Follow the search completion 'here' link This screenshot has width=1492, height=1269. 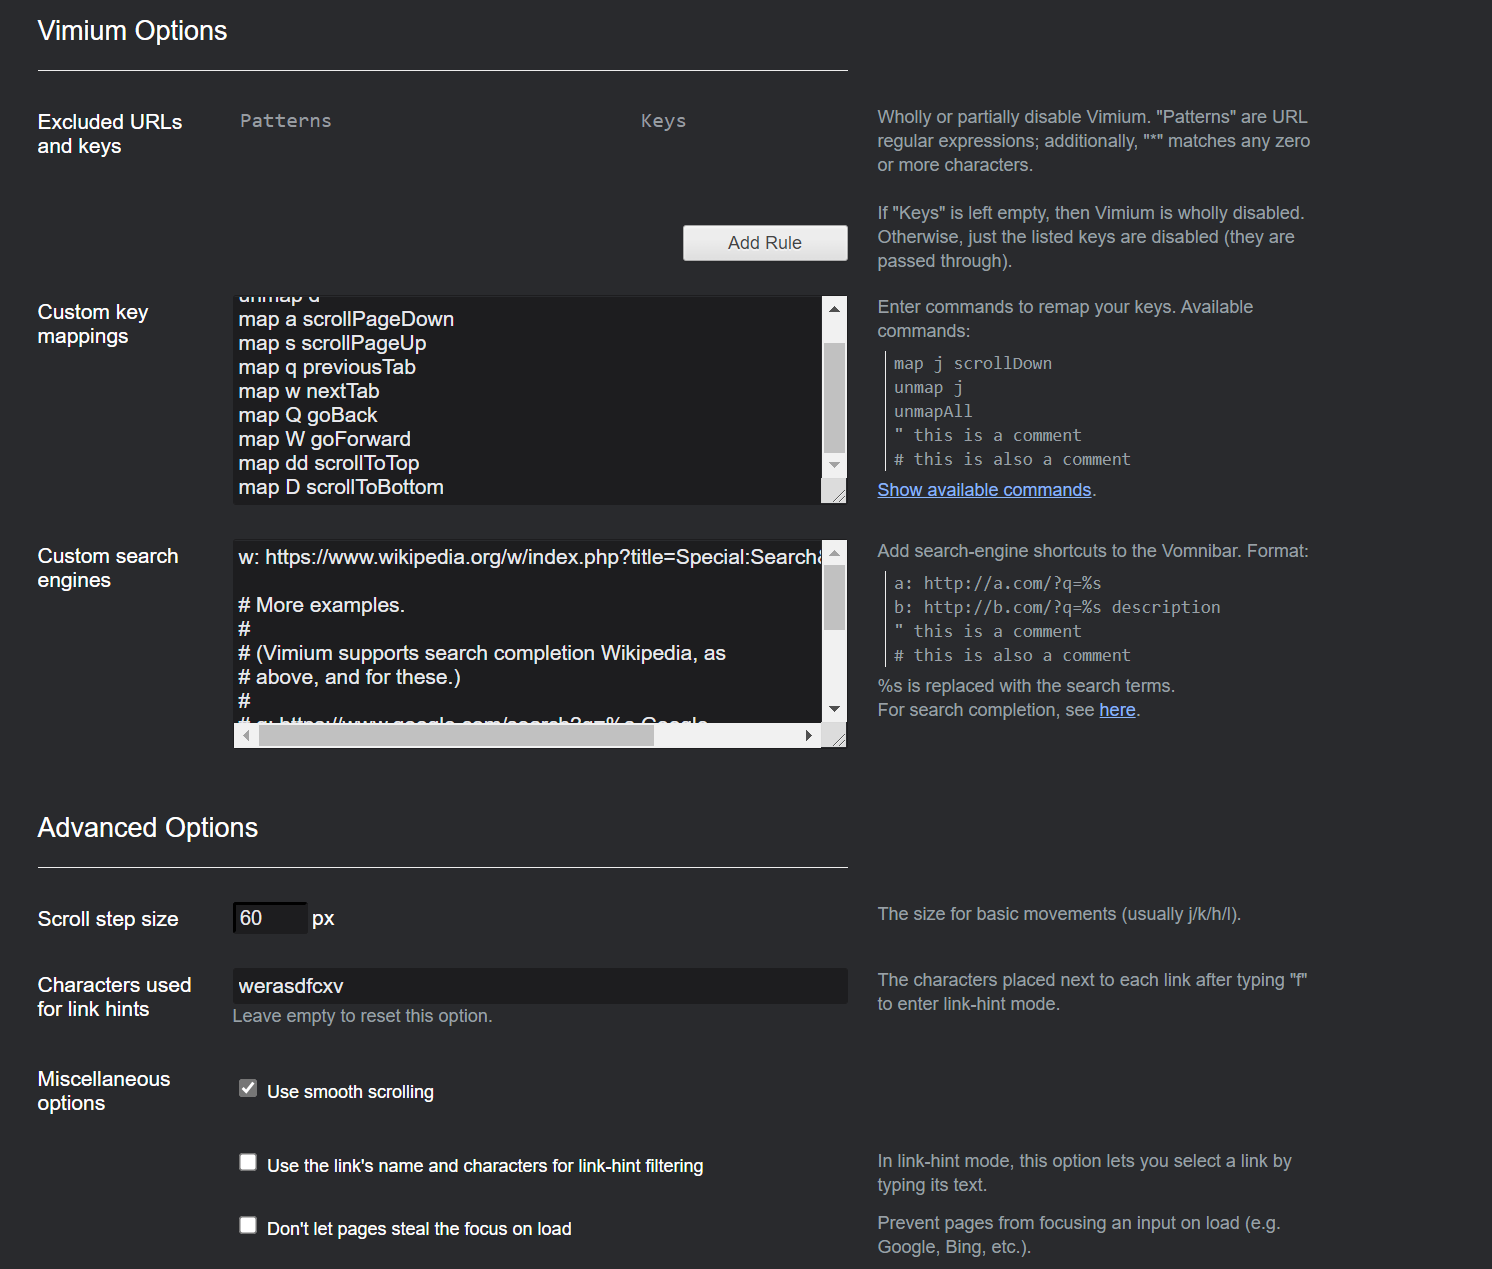tap(1117, 710)
